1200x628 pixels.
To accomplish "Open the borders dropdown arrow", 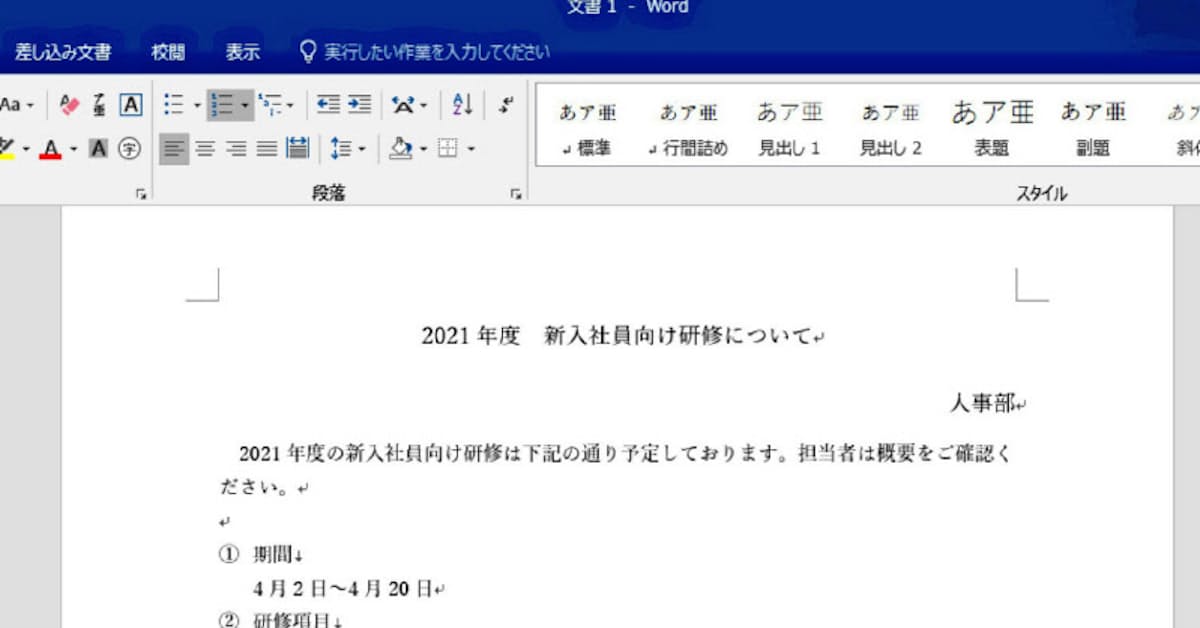I will (x=471, y=149).
